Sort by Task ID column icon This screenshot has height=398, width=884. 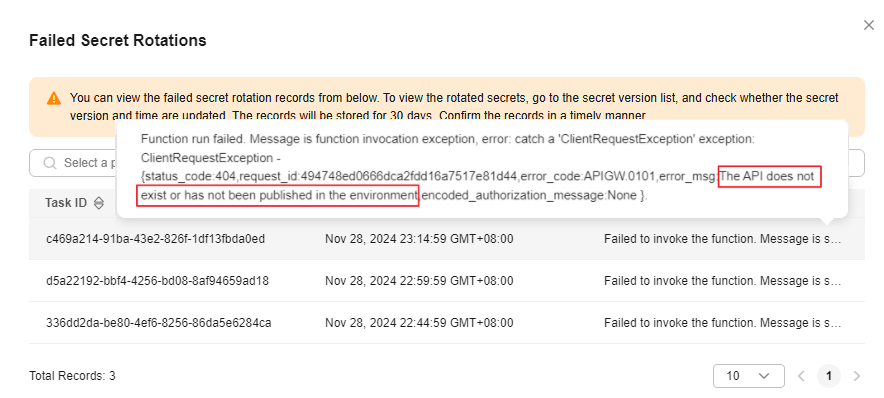(x=99, y=203)
